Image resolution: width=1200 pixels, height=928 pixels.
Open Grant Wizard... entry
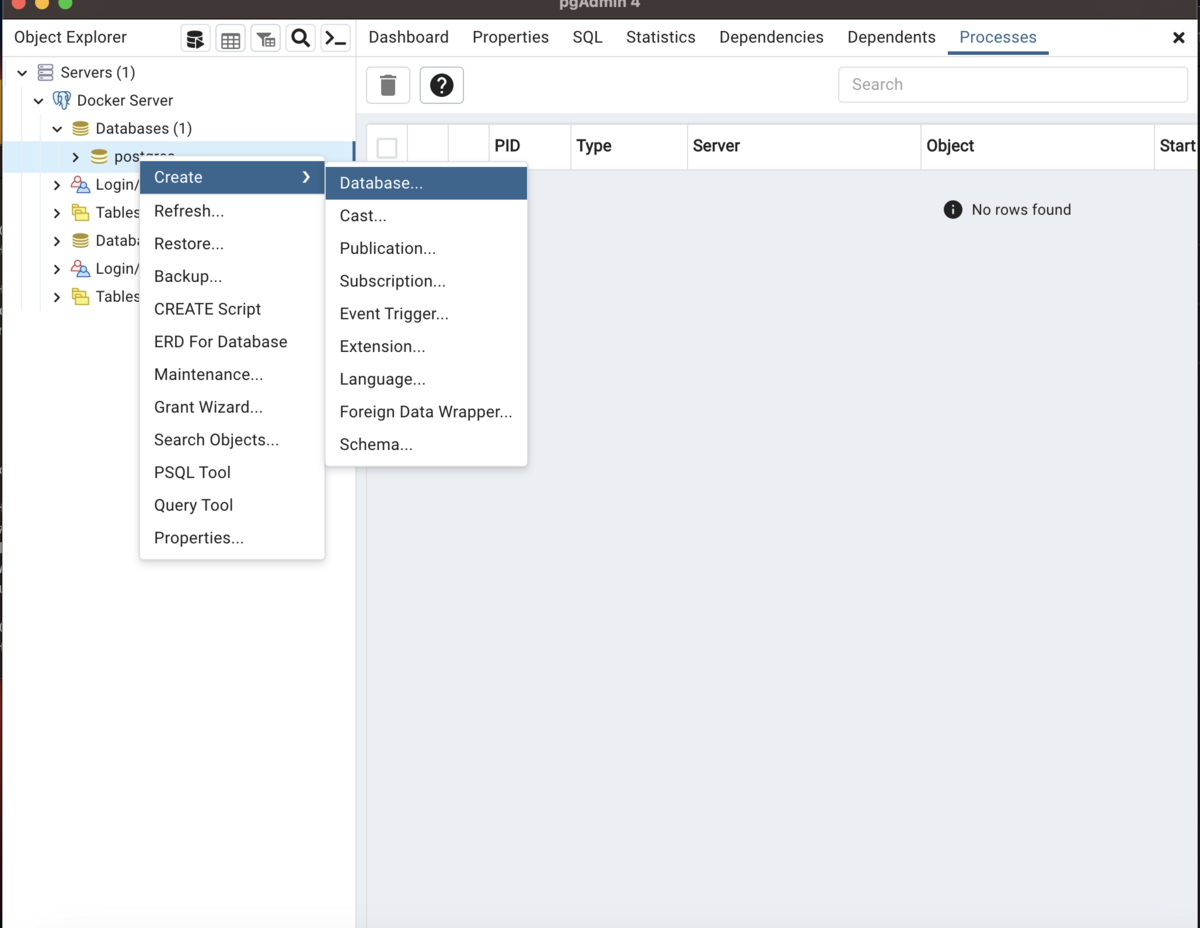232,407
